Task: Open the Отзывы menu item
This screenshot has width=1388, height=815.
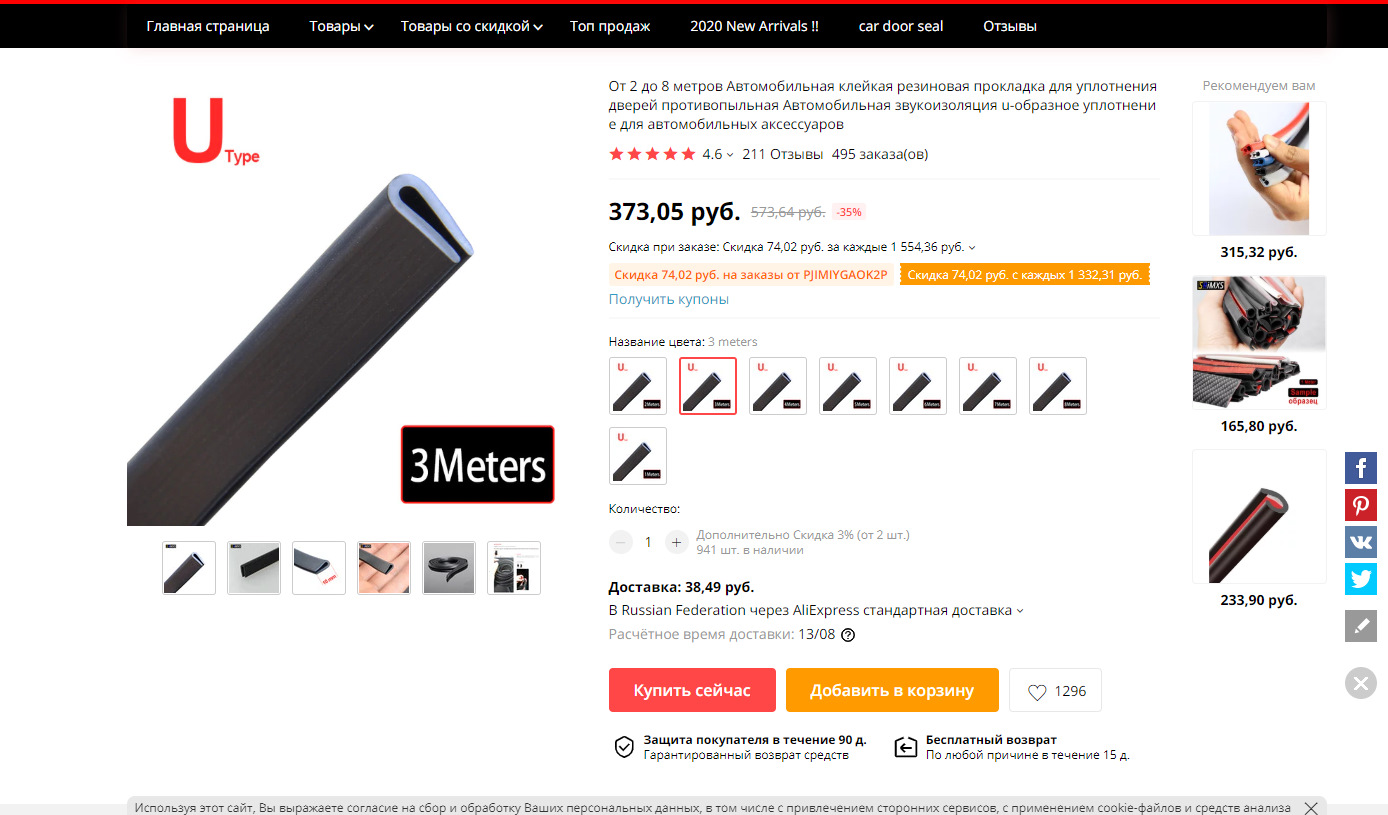Action: 1010,26
